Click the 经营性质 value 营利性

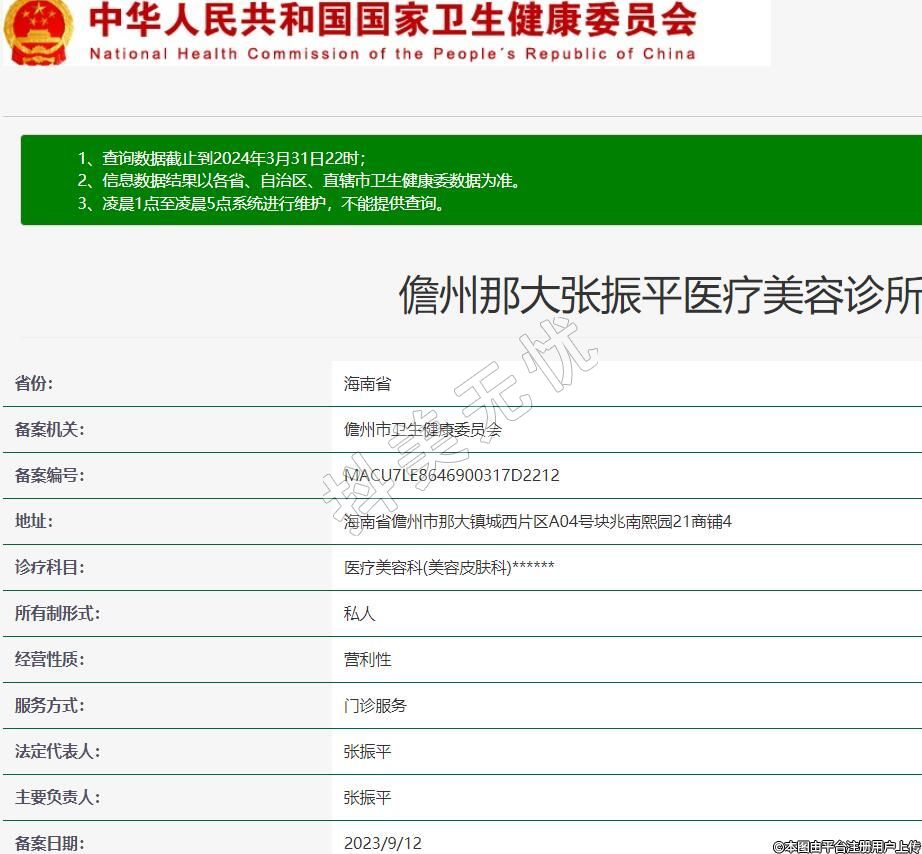[367, 660]
